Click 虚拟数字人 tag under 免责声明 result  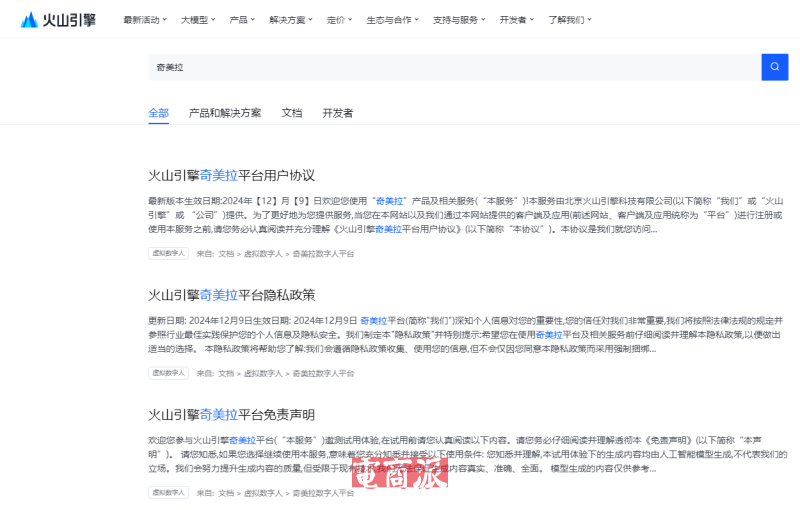(168, 493)
